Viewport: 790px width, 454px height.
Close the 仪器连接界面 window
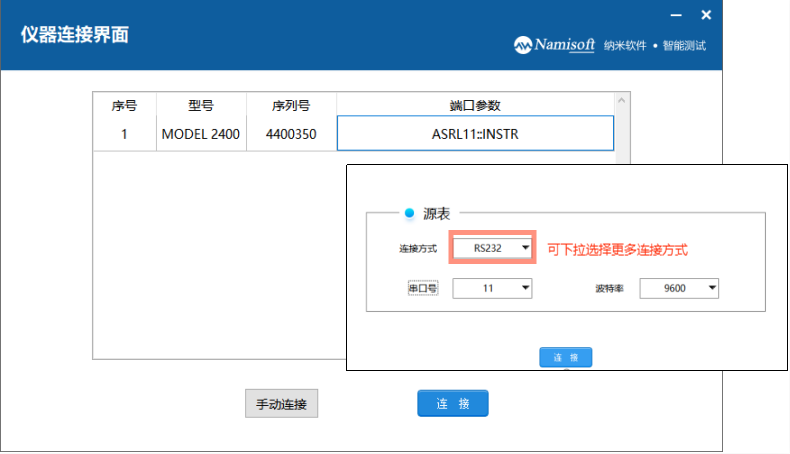click(706, 16)
